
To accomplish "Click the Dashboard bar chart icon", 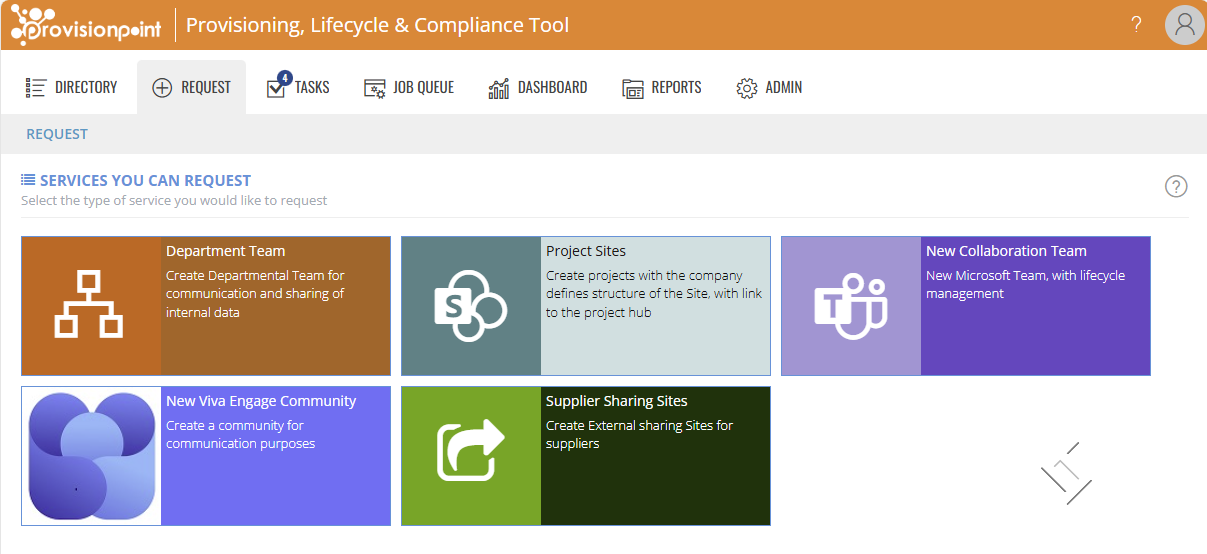I will pyautogui.click(x=499, y=88).
